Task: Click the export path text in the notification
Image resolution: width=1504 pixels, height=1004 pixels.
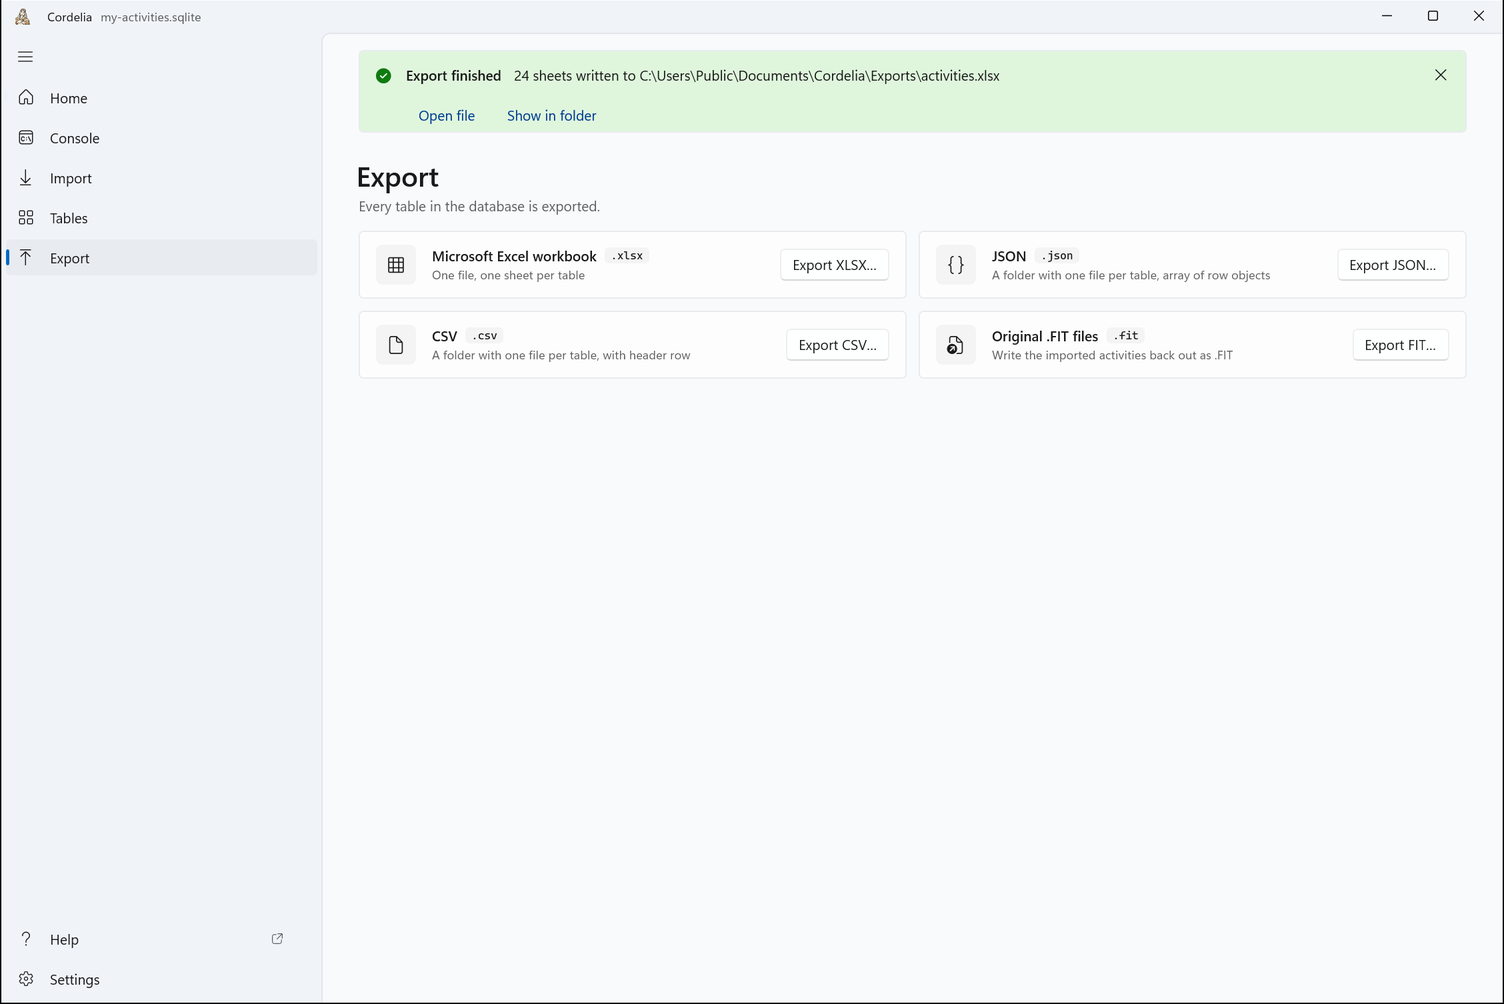Action: point(757,76)
